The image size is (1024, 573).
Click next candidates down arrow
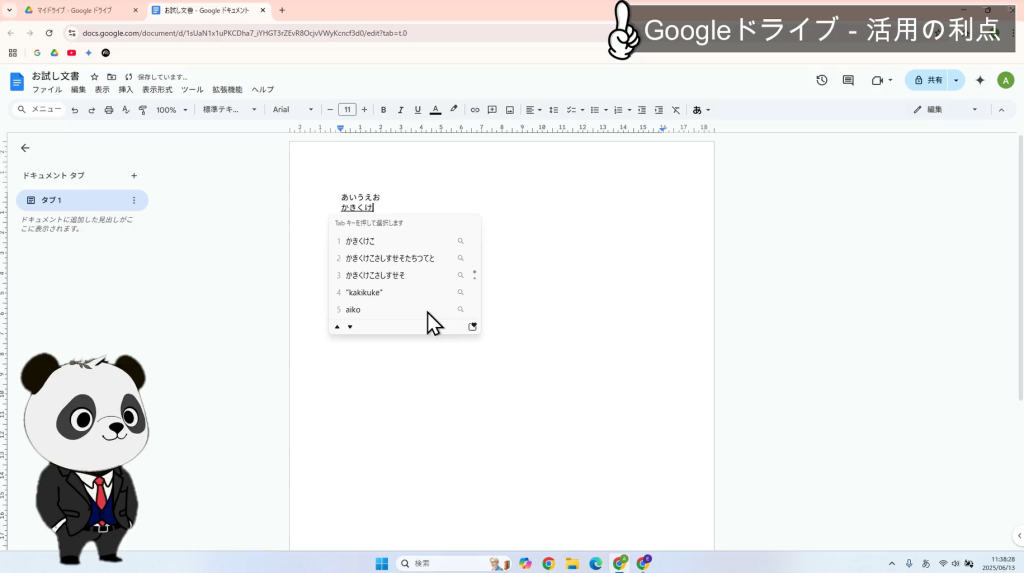[350, 327]
